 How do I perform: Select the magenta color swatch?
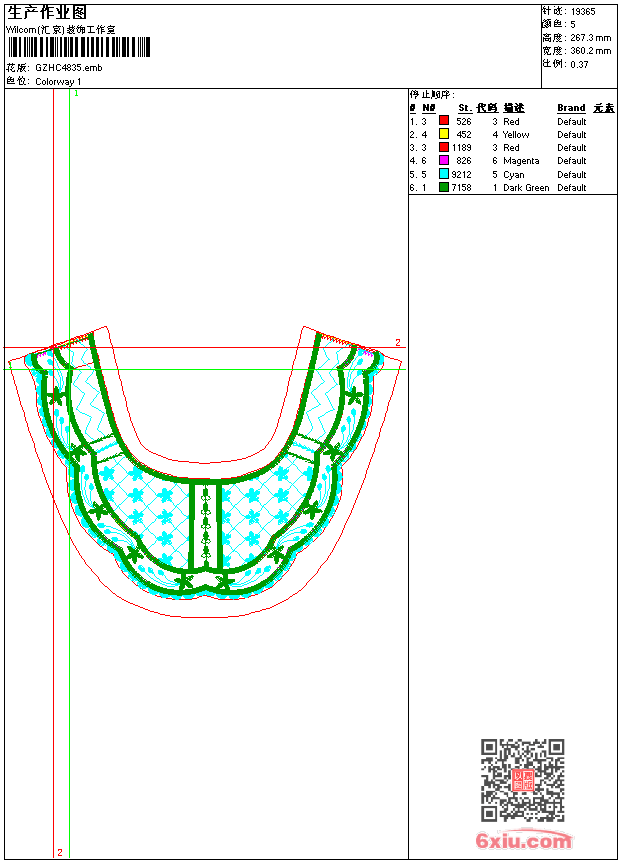(x=444, y=160)
